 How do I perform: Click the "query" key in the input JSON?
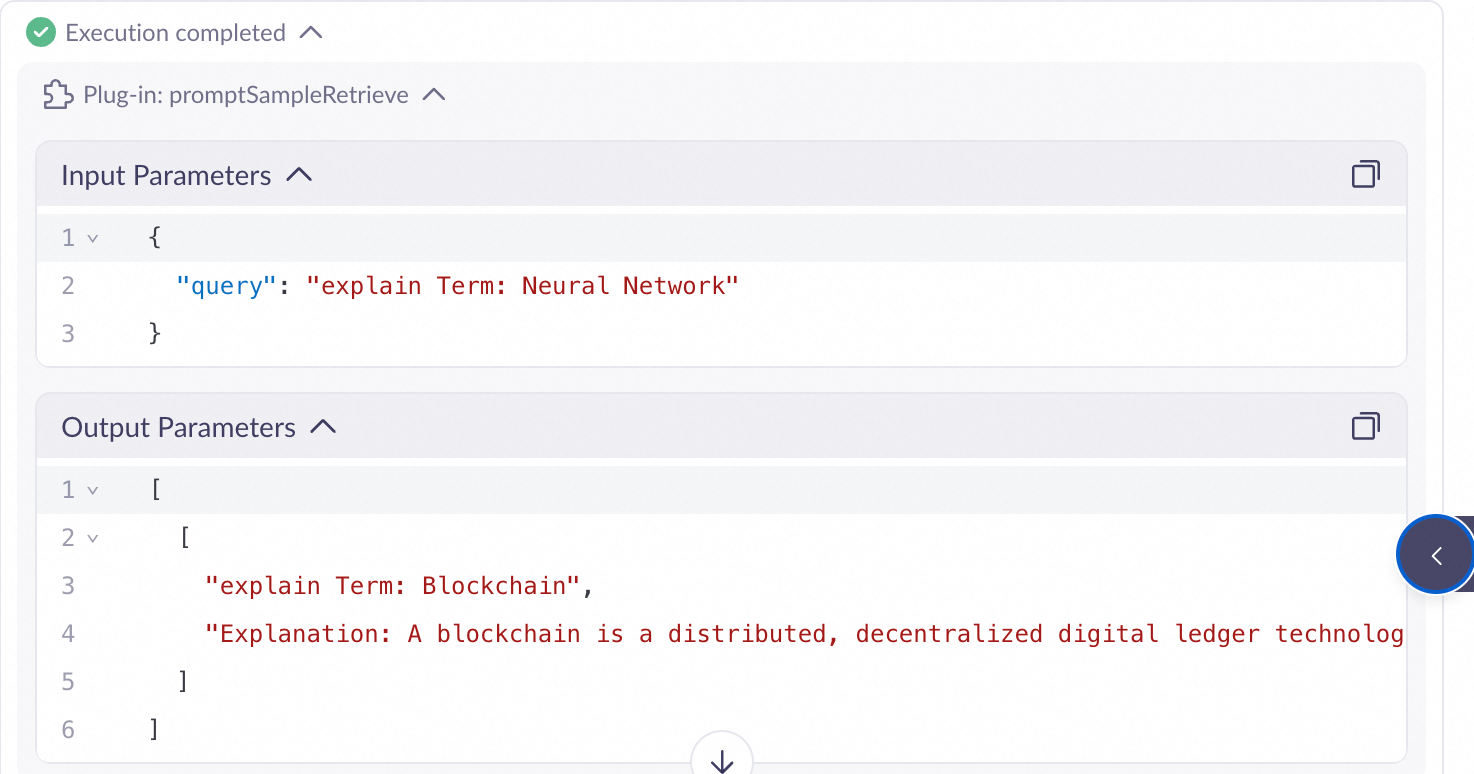point(226,286)
